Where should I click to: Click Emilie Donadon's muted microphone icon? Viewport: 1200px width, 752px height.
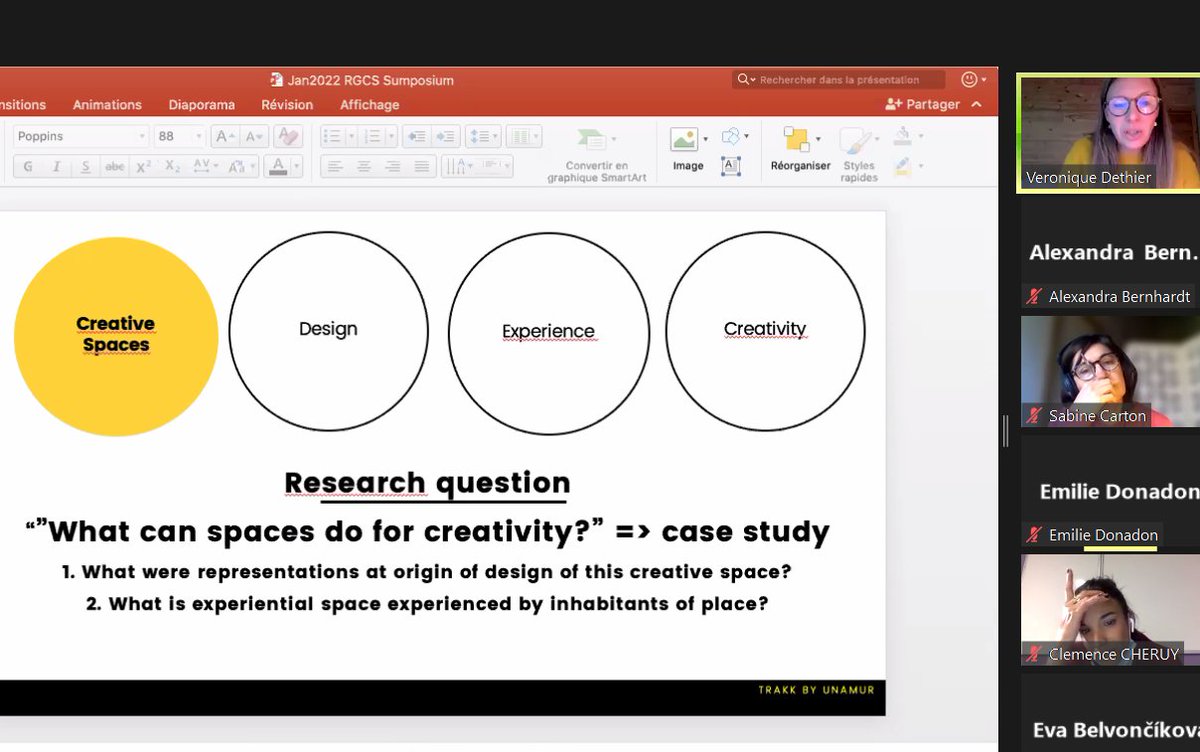click(1033, 535)
